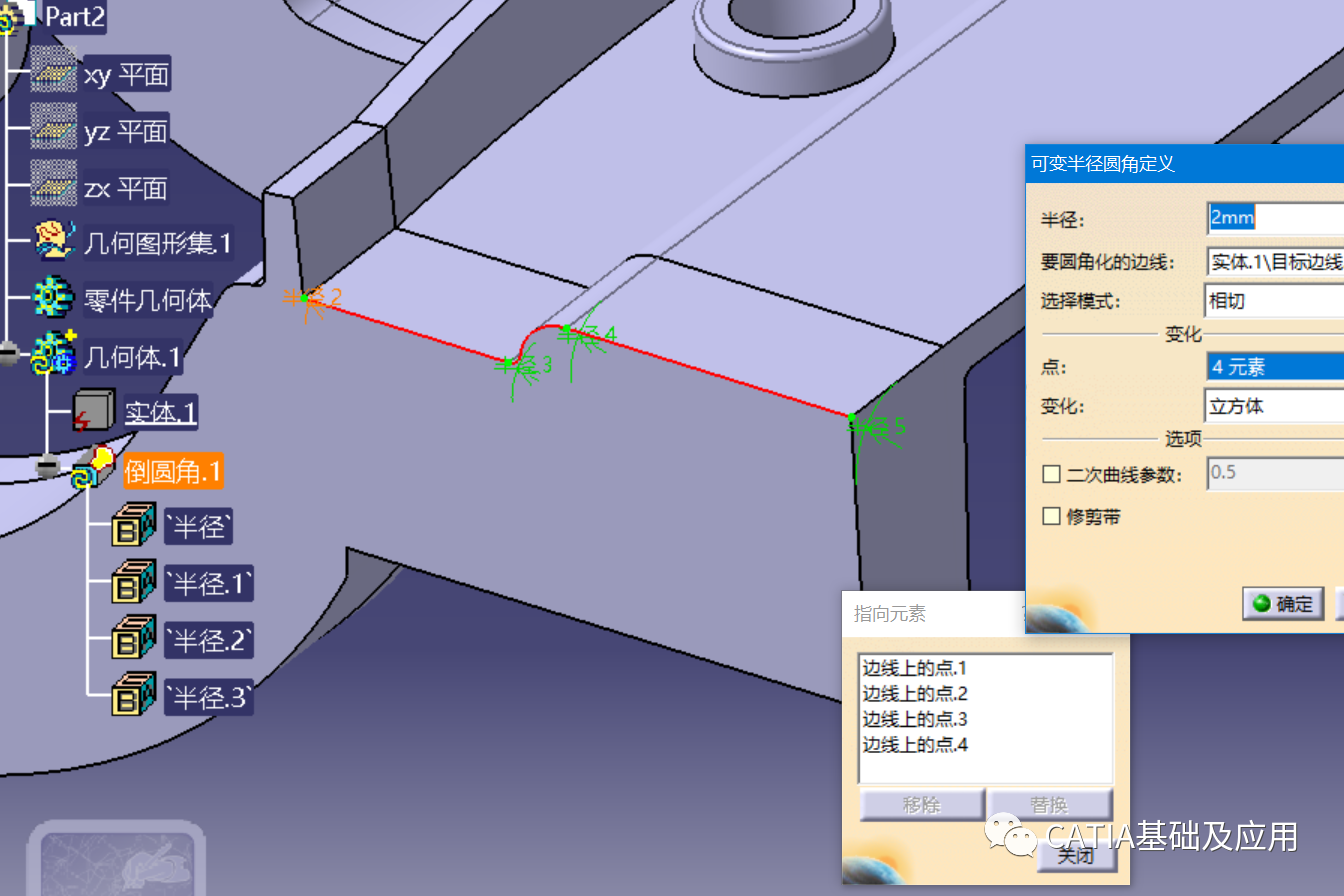Select 边线上的点.4 in the list
The height and width of the screenshot is (896, 1344).
(x=915, y=744)
